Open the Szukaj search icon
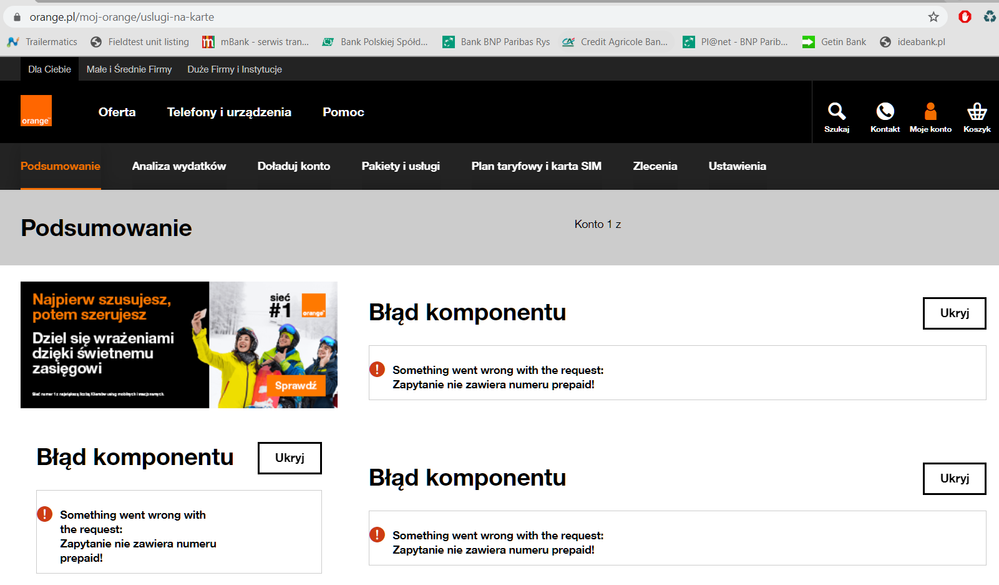 [x=837, y=117]
